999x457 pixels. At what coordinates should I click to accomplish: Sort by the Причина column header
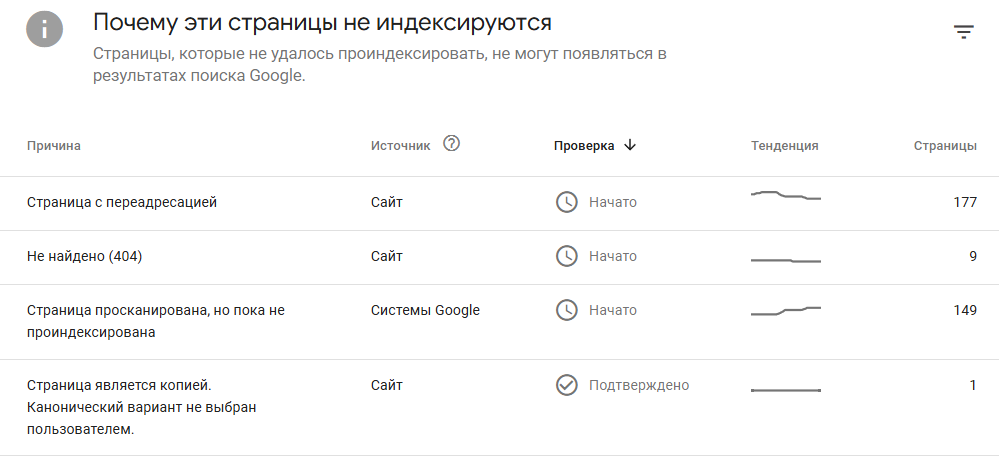(54, 146)
